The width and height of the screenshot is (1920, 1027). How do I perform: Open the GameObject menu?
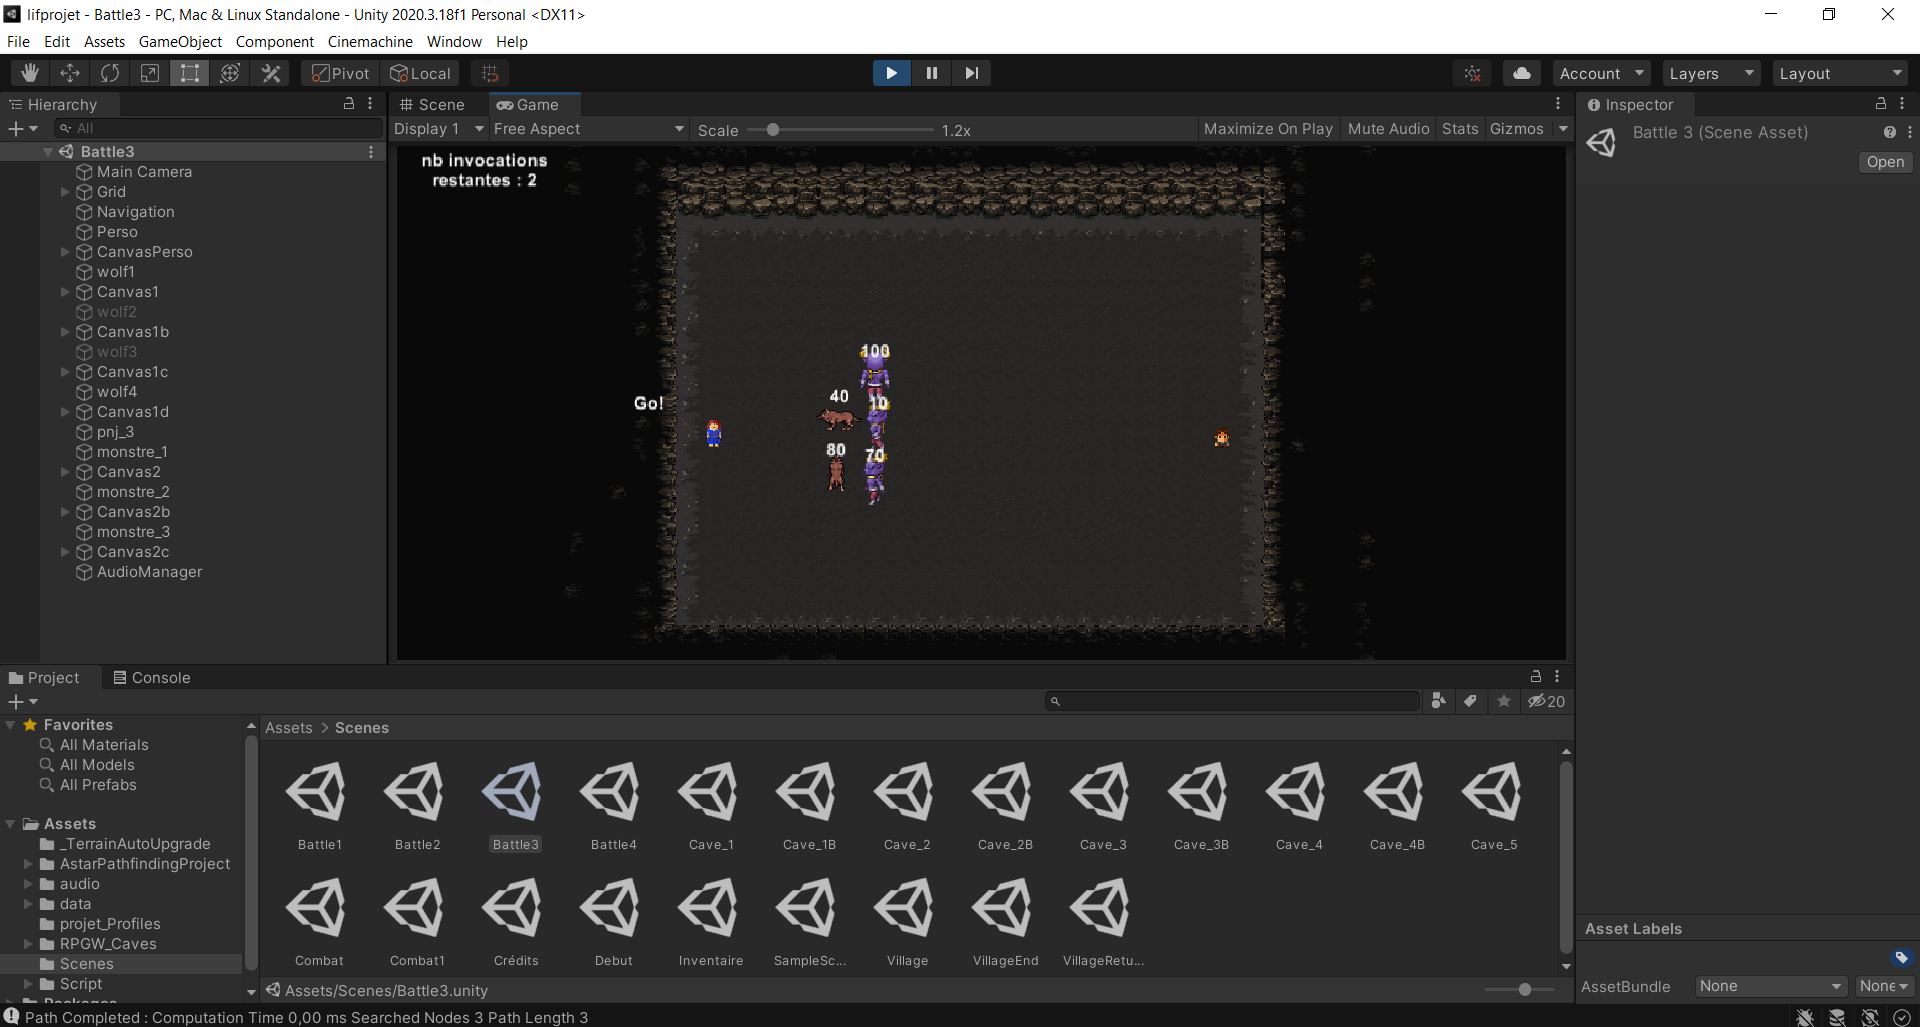(180, 42)
